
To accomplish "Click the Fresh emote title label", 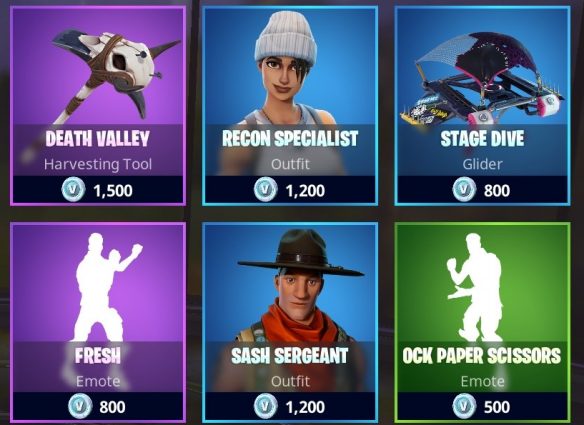I will (x=98, y=355).
